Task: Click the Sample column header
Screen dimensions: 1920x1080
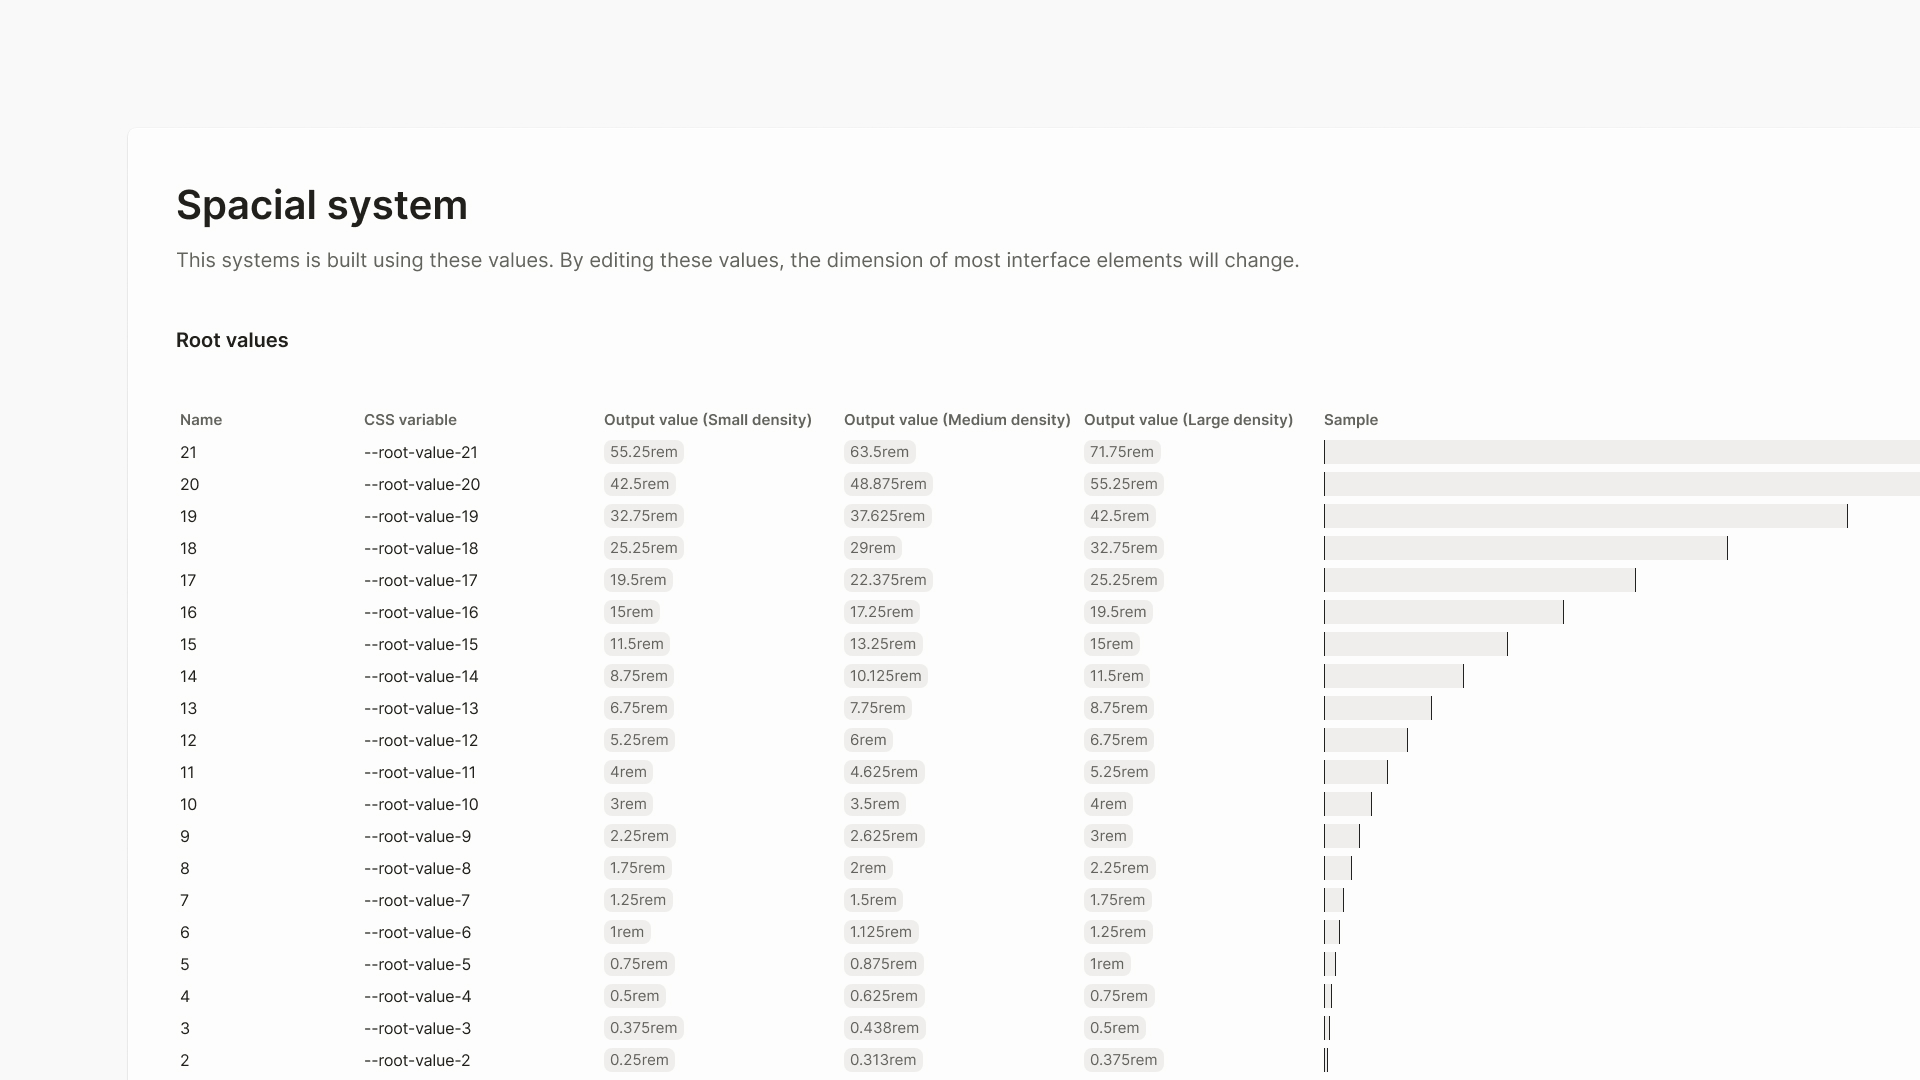Action: (1350, 420)
